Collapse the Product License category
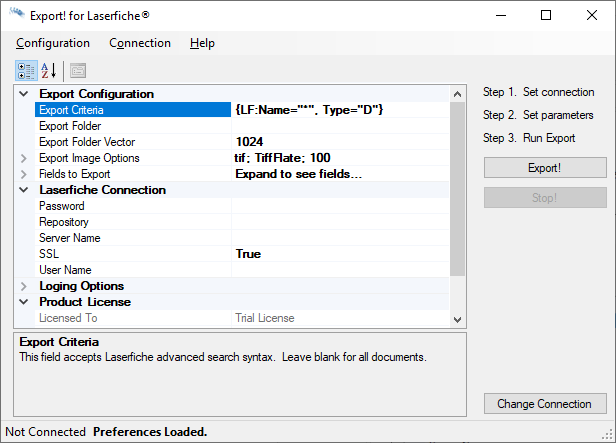The image size is (616, 443). 24,302
